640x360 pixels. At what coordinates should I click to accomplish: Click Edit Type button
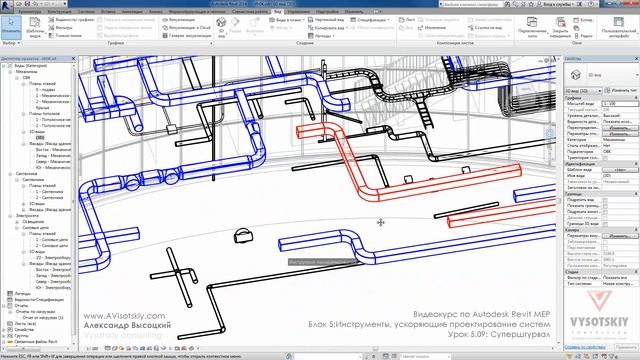[x=621, y=91]
